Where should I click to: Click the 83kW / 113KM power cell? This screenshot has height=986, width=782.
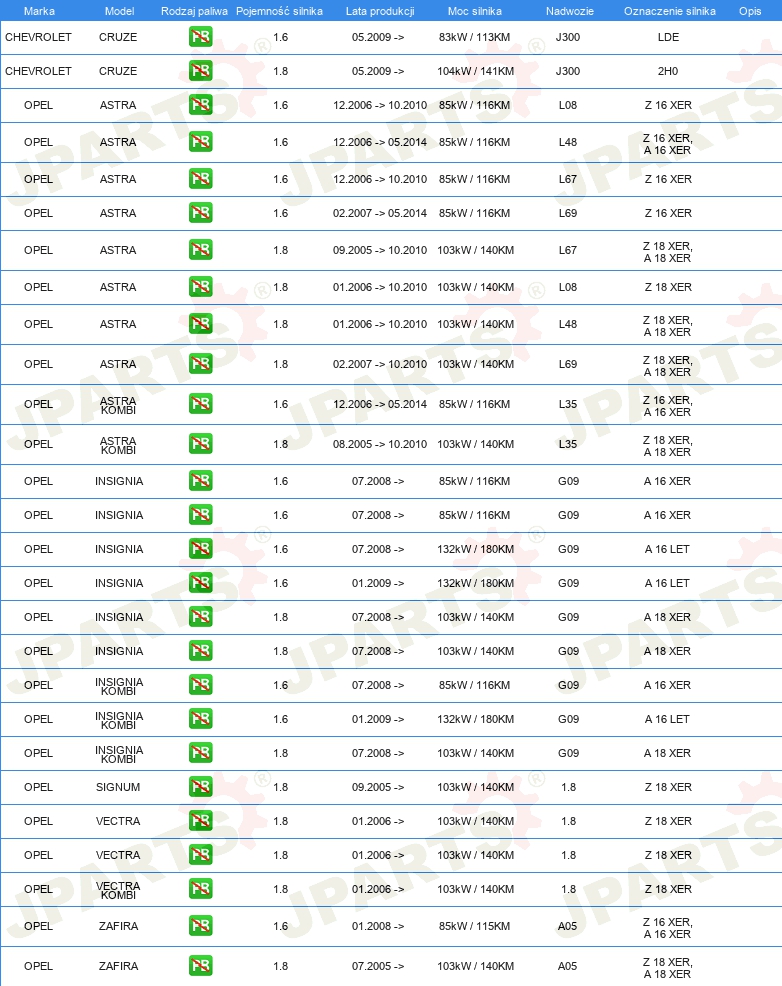pos(475,37)
